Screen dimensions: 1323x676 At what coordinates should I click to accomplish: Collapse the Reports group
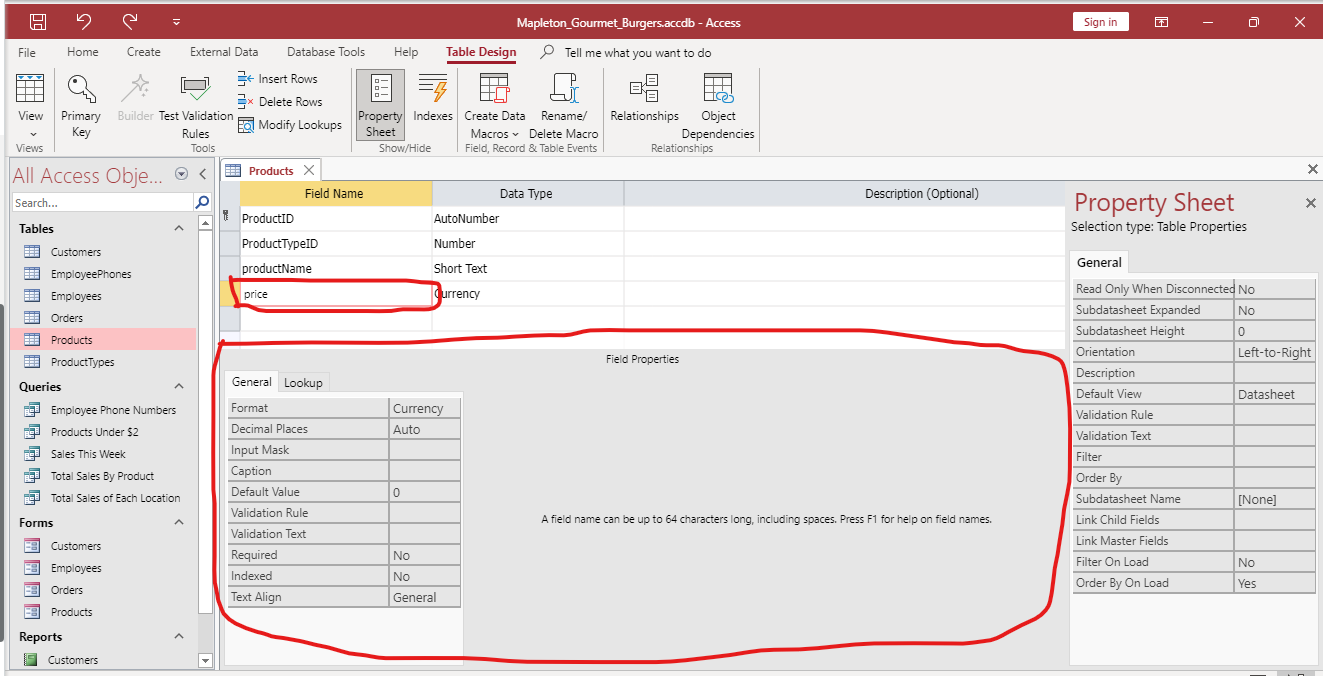tap(179, 637)
